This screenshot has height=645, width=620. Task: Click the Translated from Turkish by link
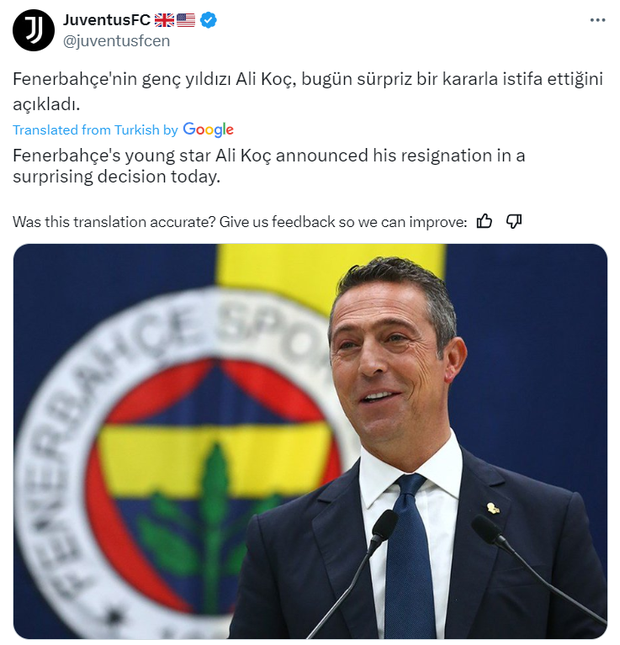click(95, 130)
